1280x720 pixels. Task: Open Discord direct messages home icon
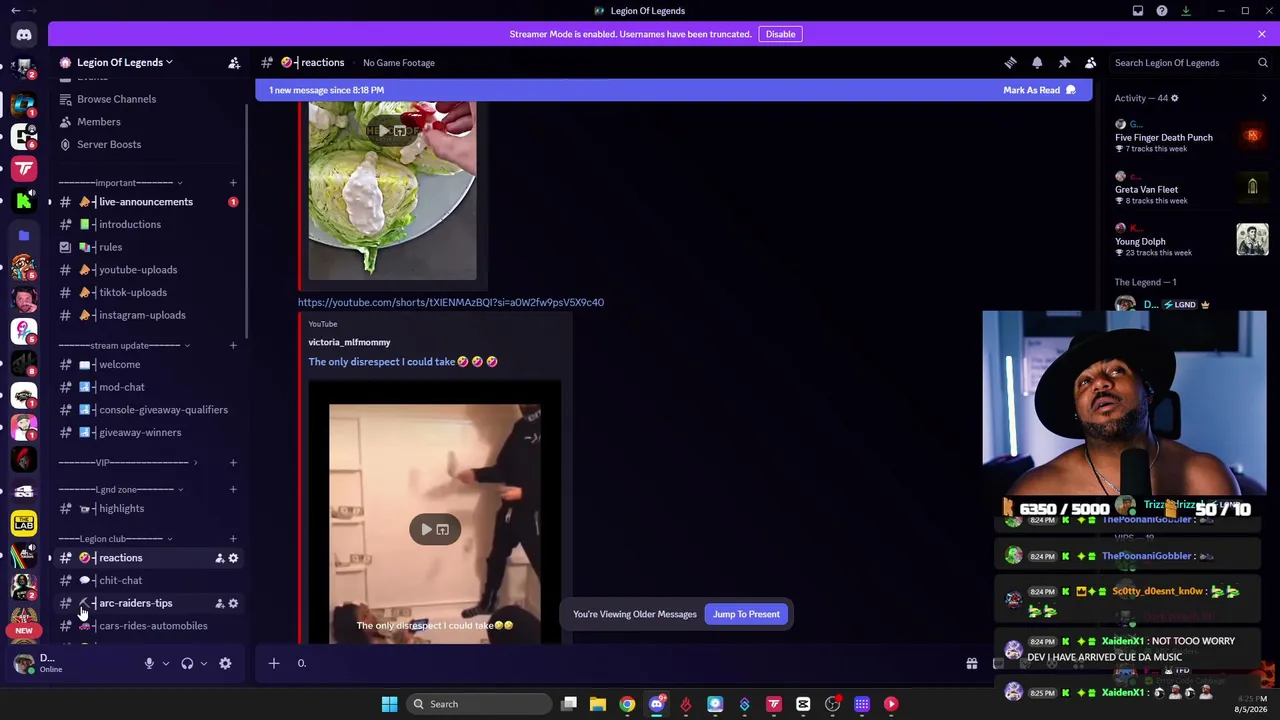(24, 35)
